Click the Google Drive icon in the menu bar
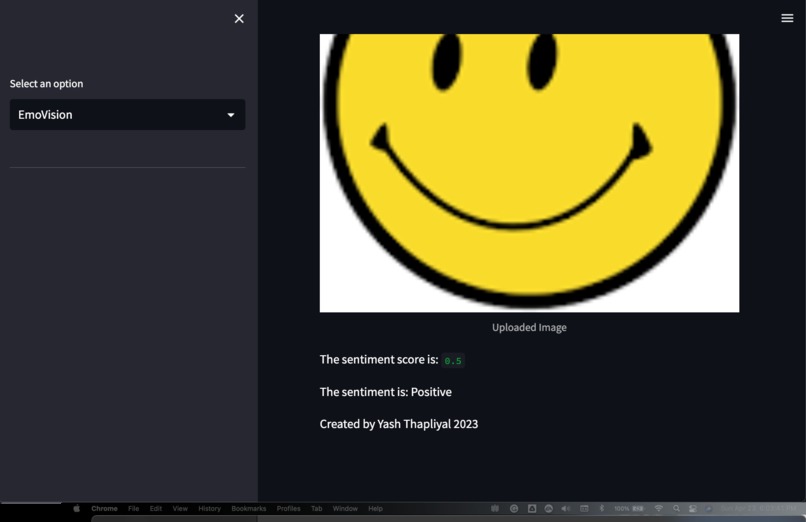Image resolution: width=806 pixels, height=522 pixels. coord(532,509)
